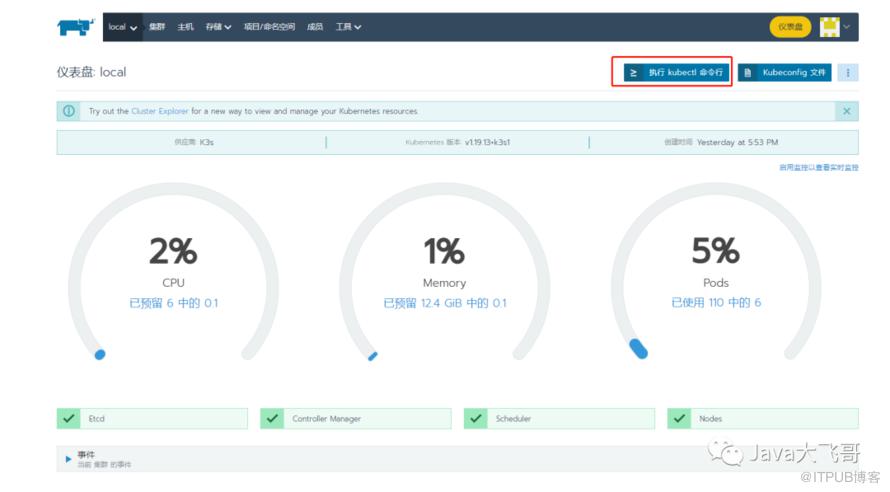Dismiss the Cluster Explorer banner
Viewport: 890px width, 492px height.
847,111
